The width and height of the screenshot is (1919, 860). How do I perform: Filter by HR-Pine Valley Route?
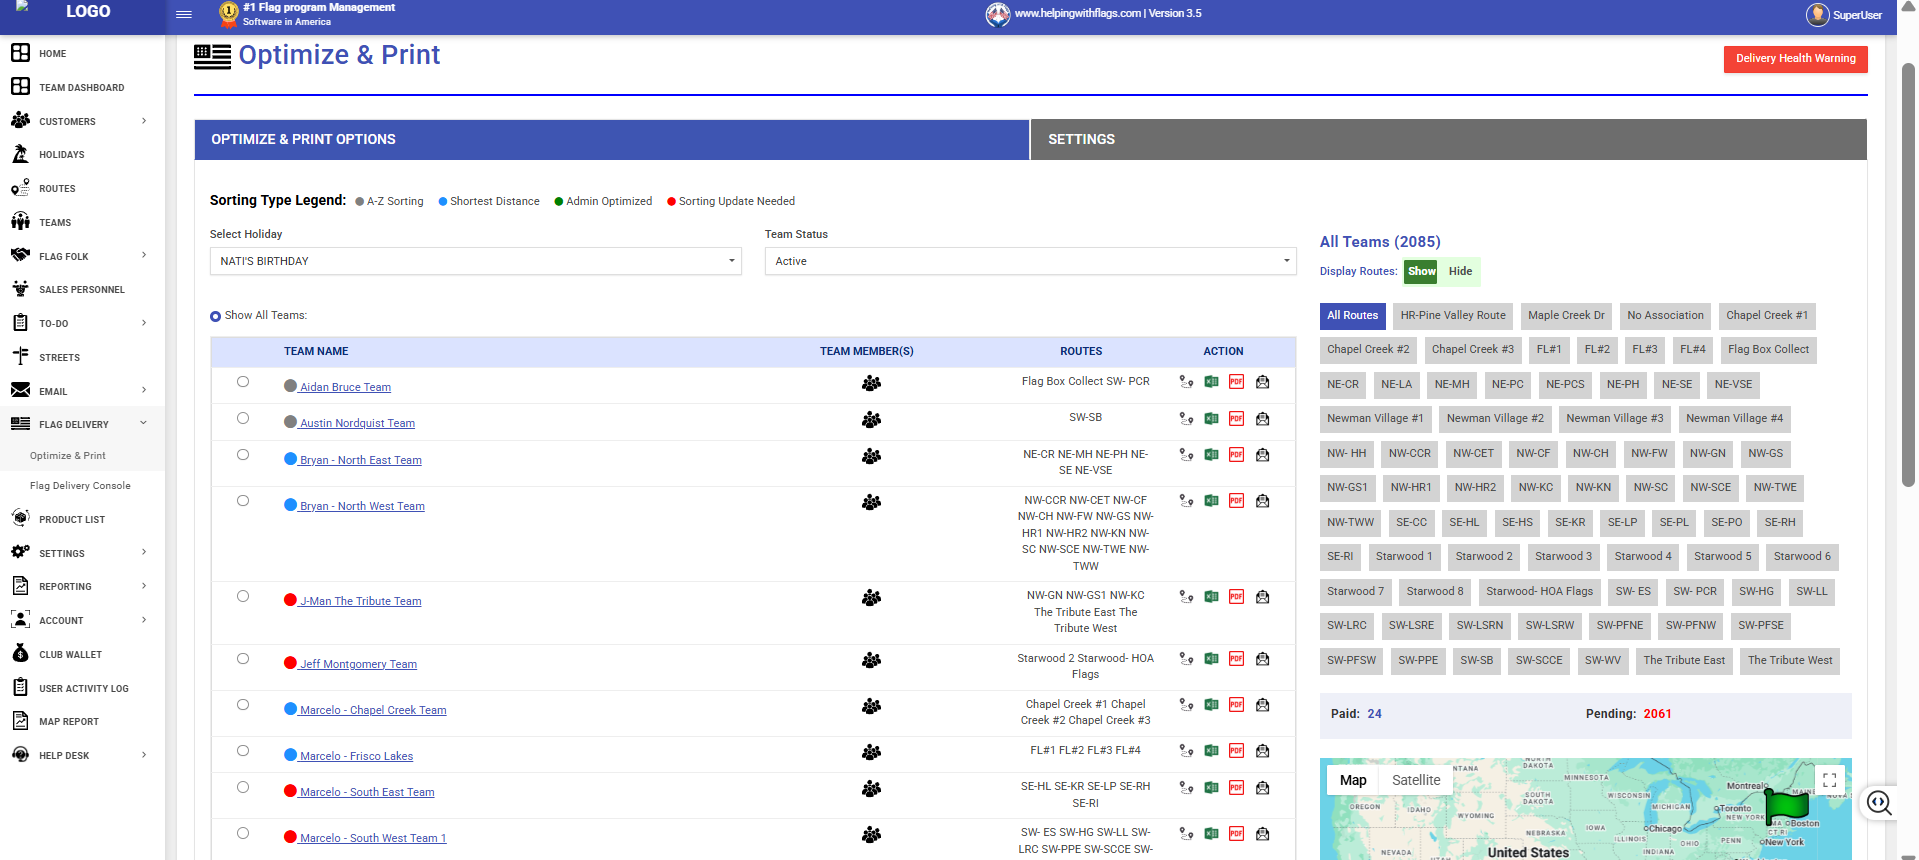[x=1452, y=315]
